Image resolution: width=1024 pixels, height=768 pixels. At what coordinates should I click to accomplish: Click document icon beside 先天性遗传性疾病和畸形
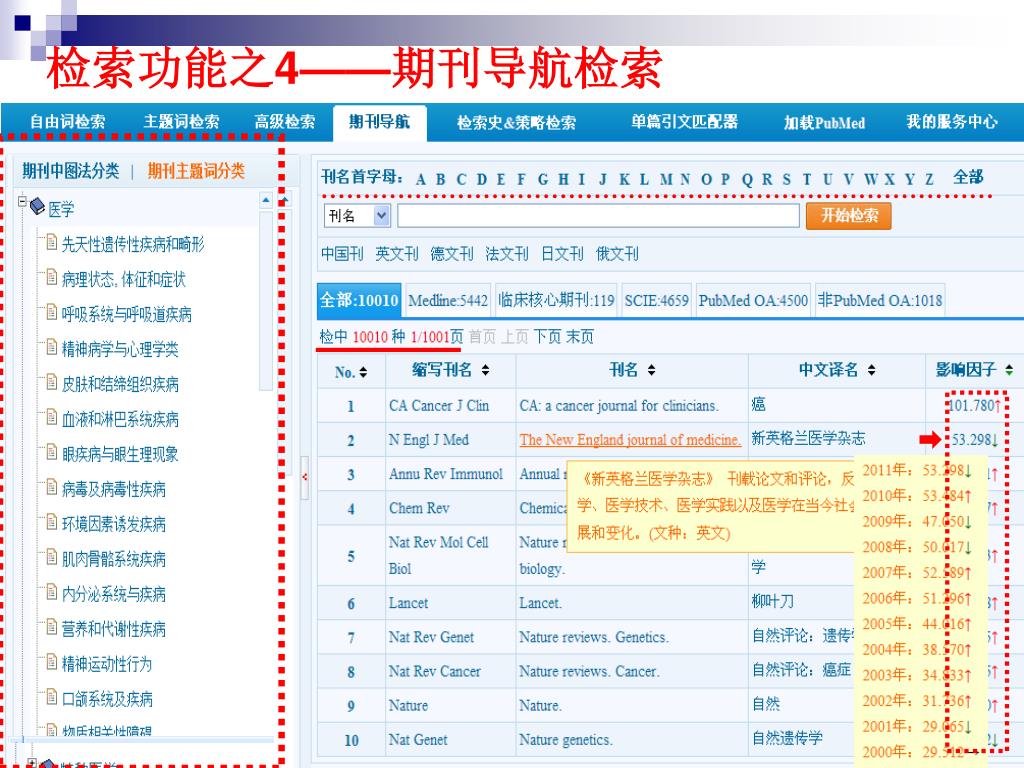click(x=52, y=242)
